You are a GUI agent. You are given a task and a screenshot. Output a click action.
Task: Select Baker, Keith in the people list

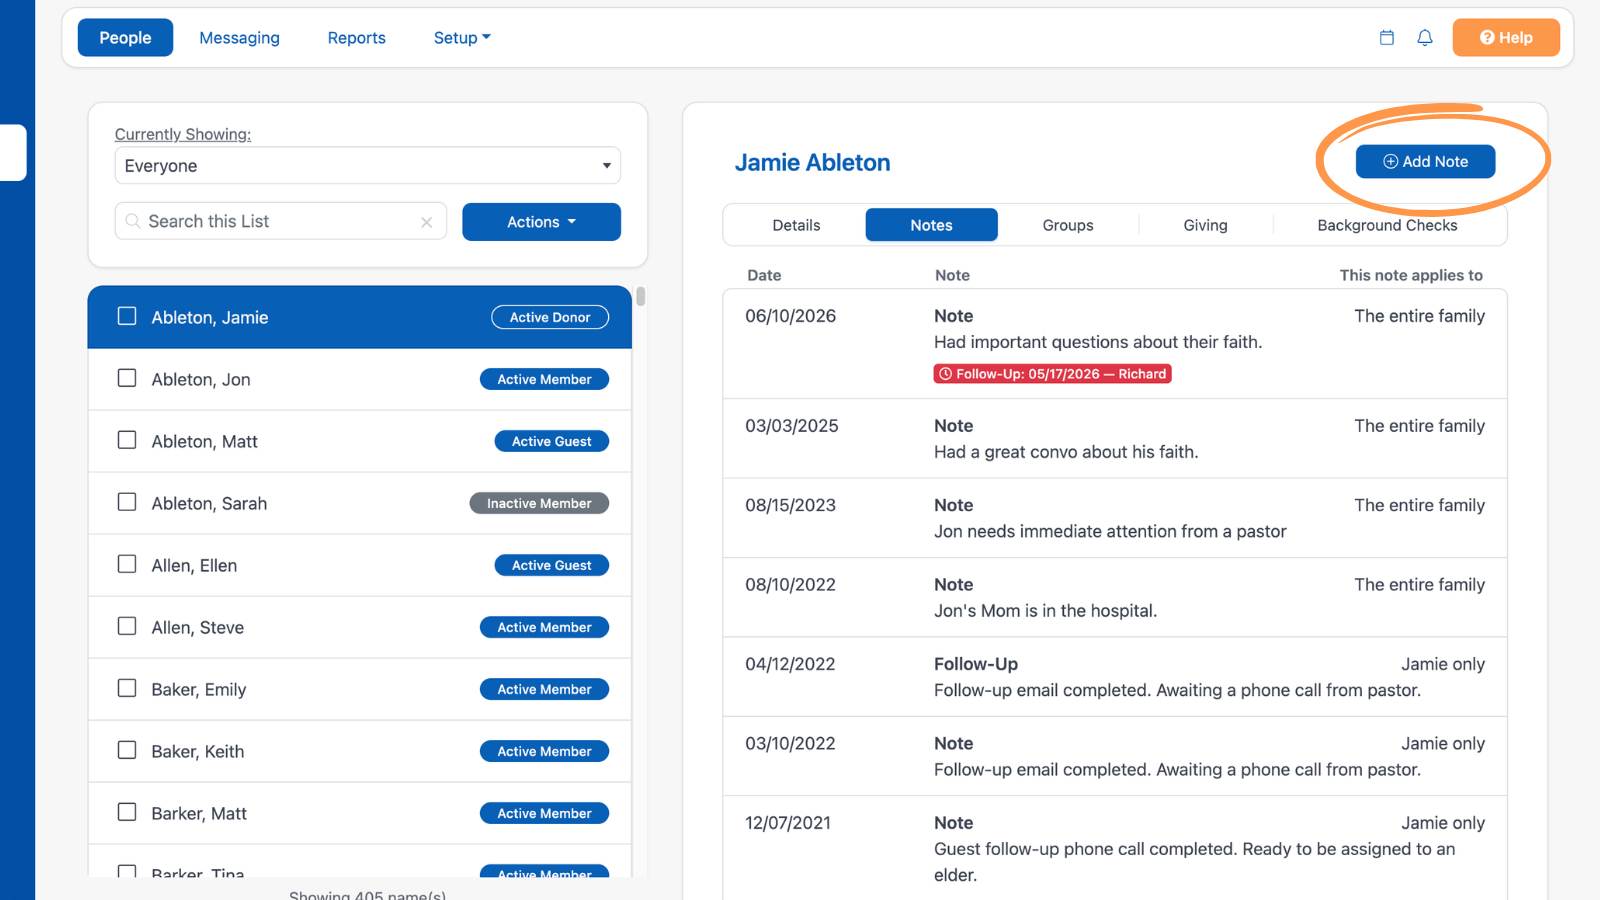[x=360, y=751]
